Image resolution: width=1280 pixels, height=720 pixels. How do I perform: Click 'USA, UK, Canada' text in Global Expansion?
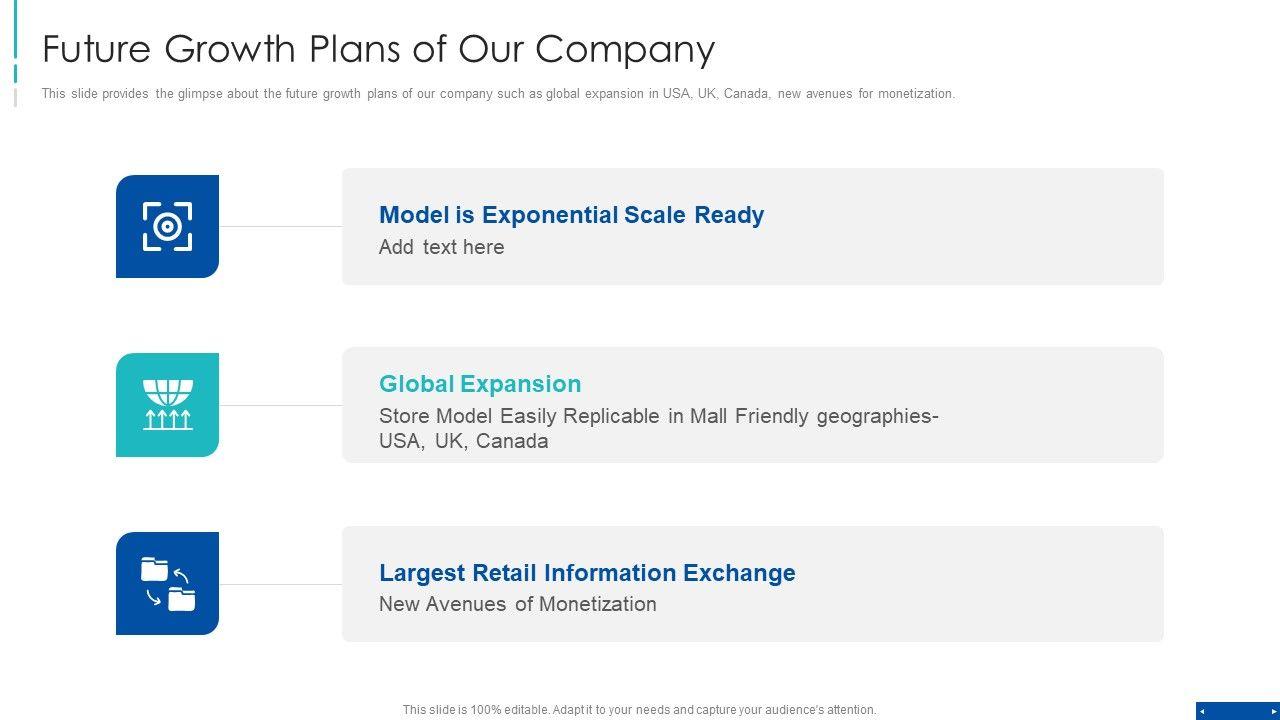(x=463, y=441)
